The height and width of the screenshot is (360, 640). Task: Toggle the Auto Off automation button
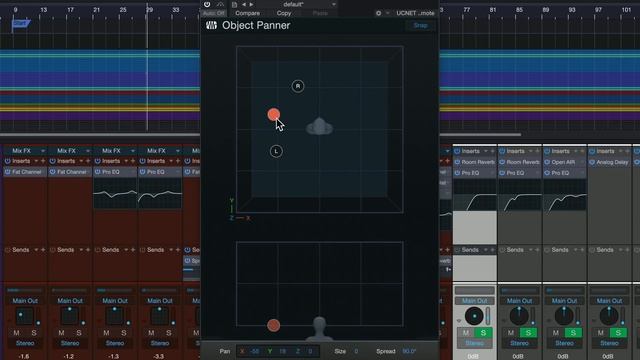[x=213, y=13]
